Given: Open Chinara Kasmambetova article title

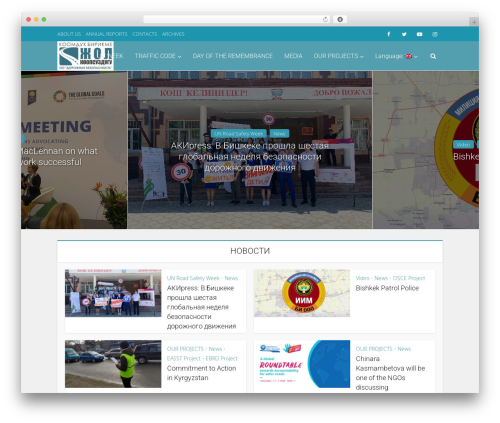Looking at the screenshot, I should coord(390,373).
